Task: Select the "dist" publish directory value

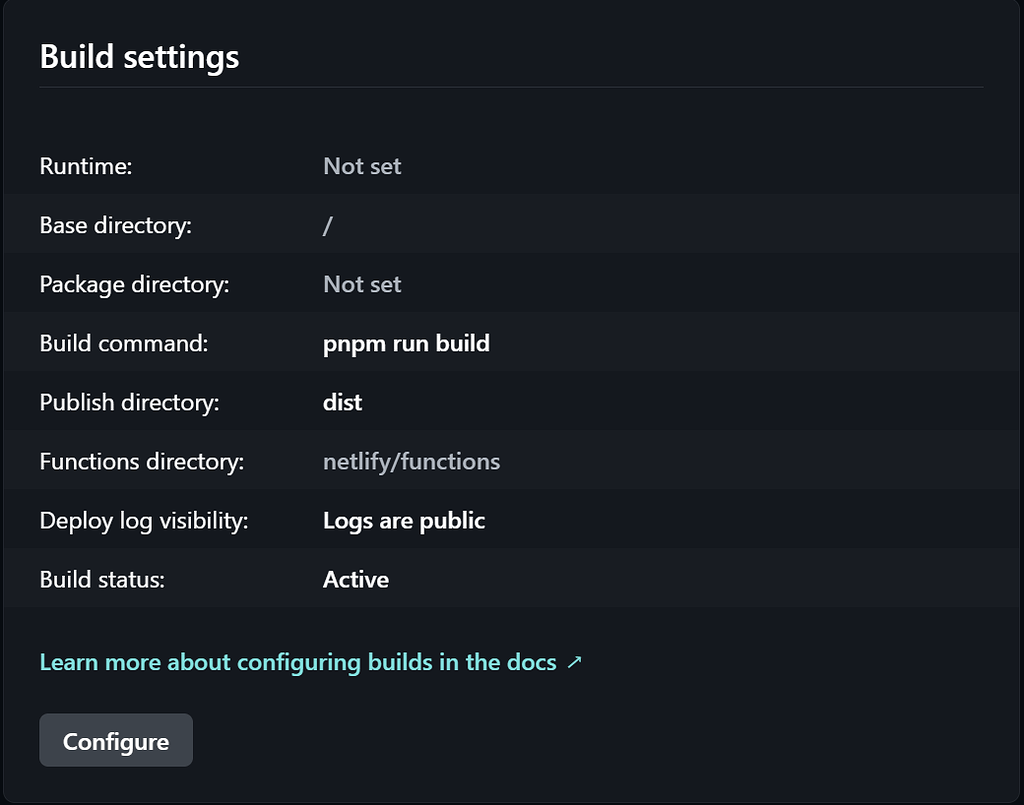Action: point(342,402)
